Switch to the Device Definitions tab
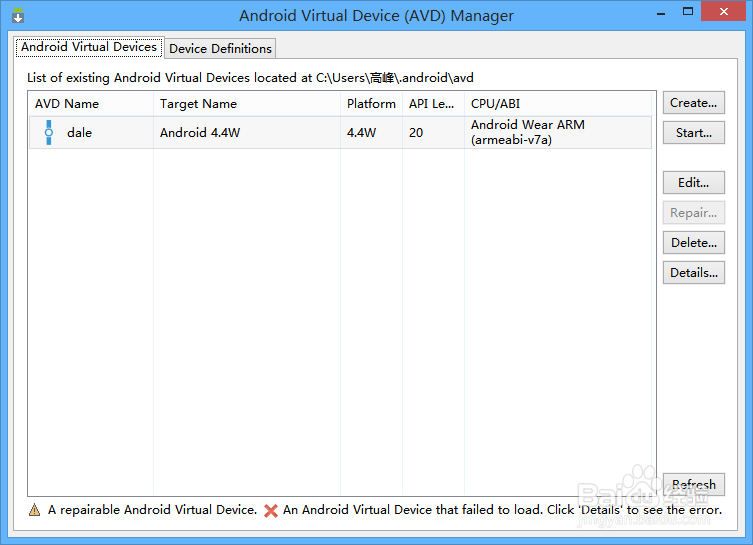753x545 pixels. [x=220, y=48]
